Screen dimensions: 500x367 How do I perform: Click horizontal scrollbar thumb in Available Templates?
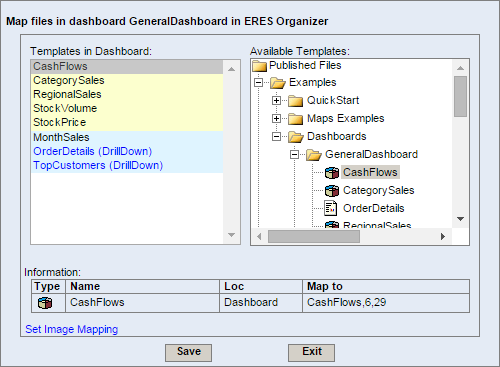[314, 236]
